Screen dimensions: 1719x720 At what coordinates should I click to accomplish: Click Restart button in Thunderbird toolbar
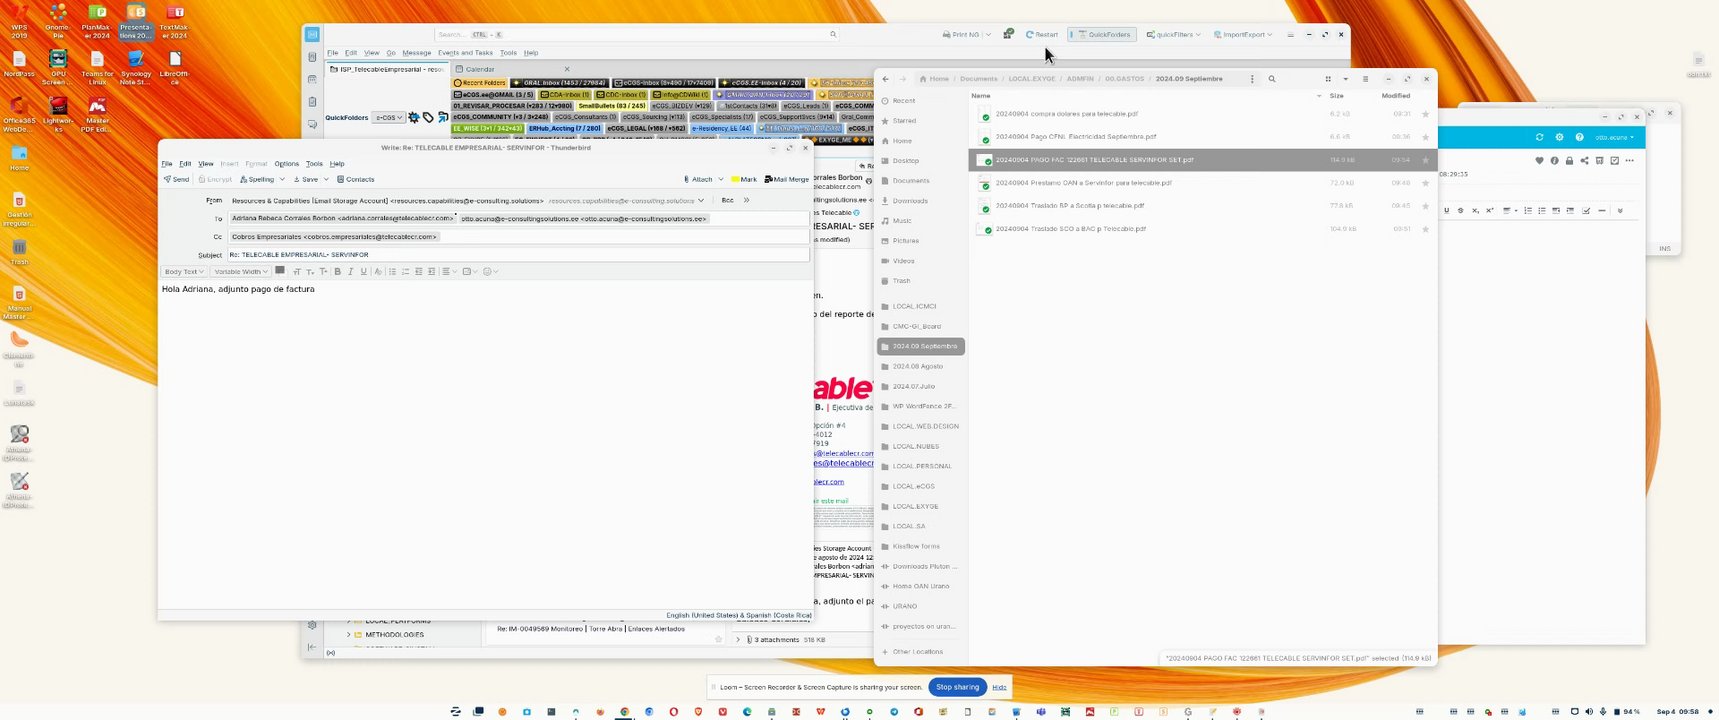(x=1042, y=34)
